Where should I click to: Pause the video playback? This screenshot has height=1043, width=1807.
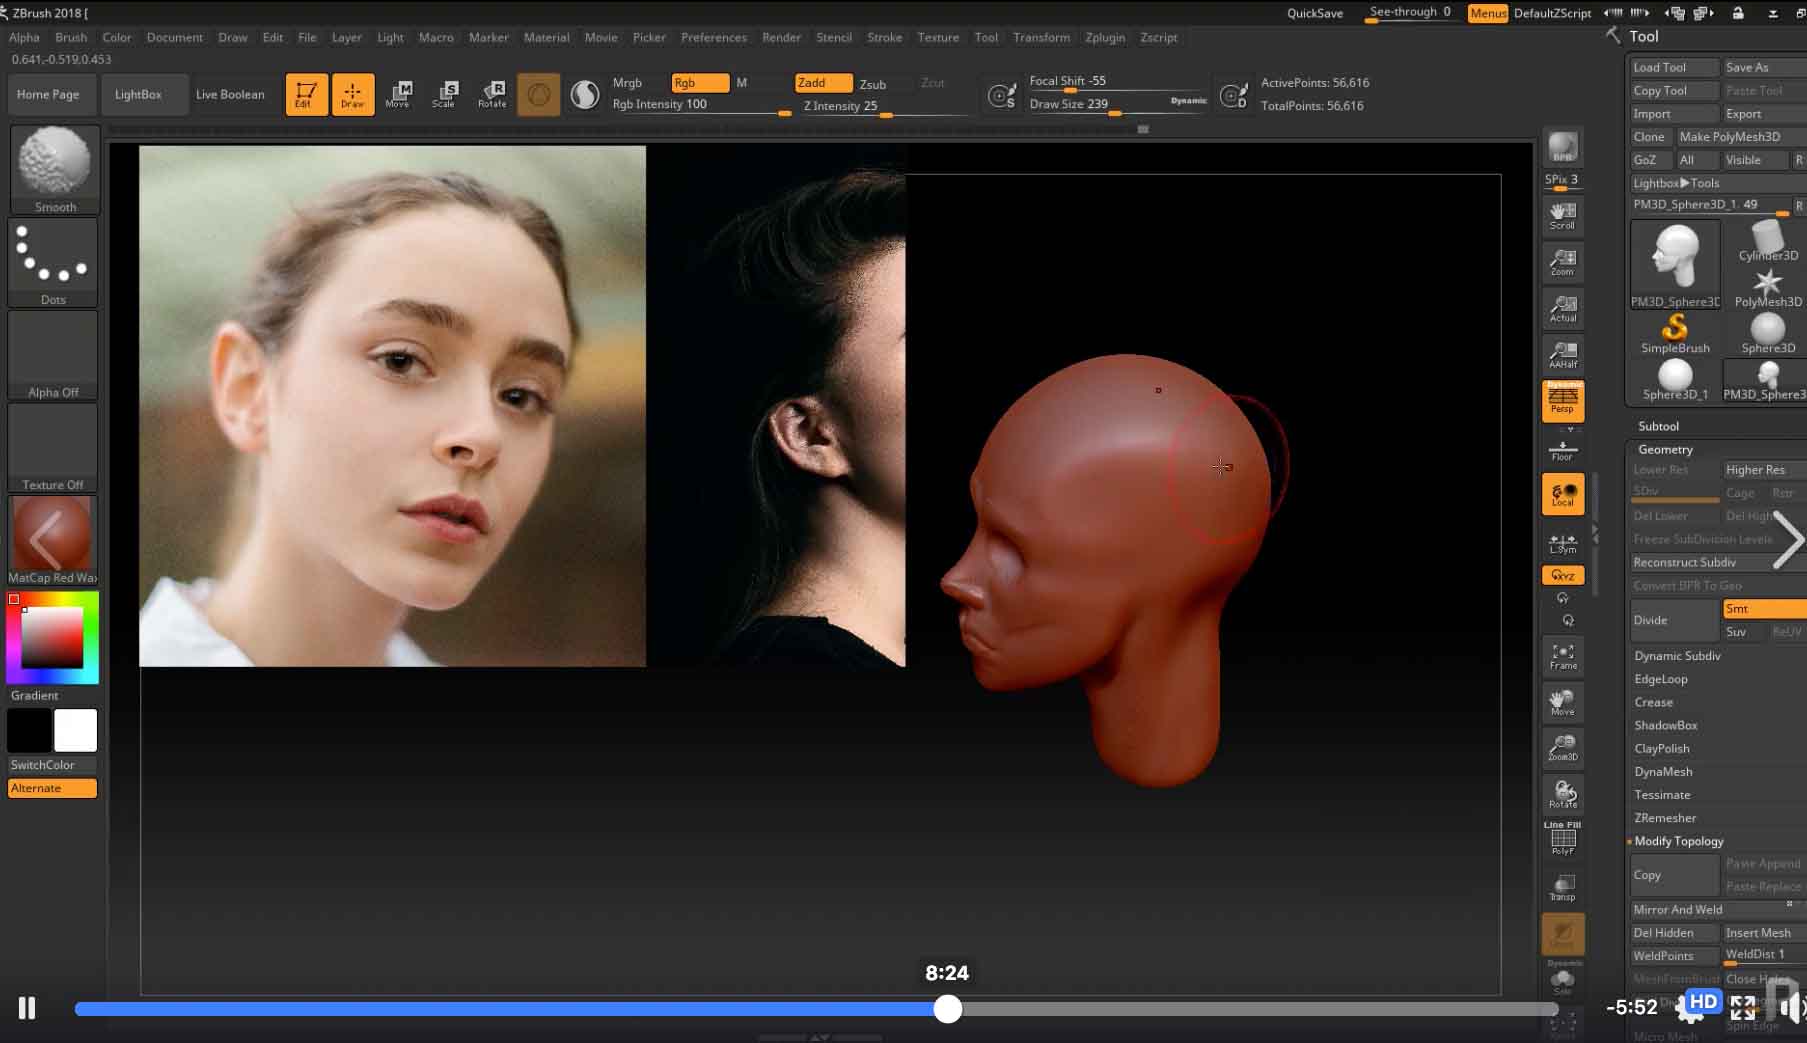27,1008
